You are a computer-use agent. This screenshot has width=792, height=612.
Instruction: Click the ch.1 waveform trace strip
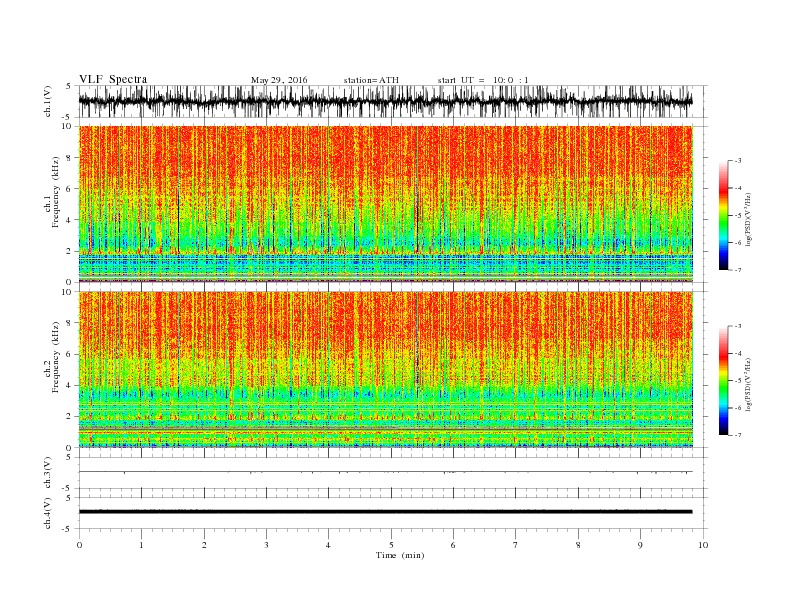click(x=385, y=101)
